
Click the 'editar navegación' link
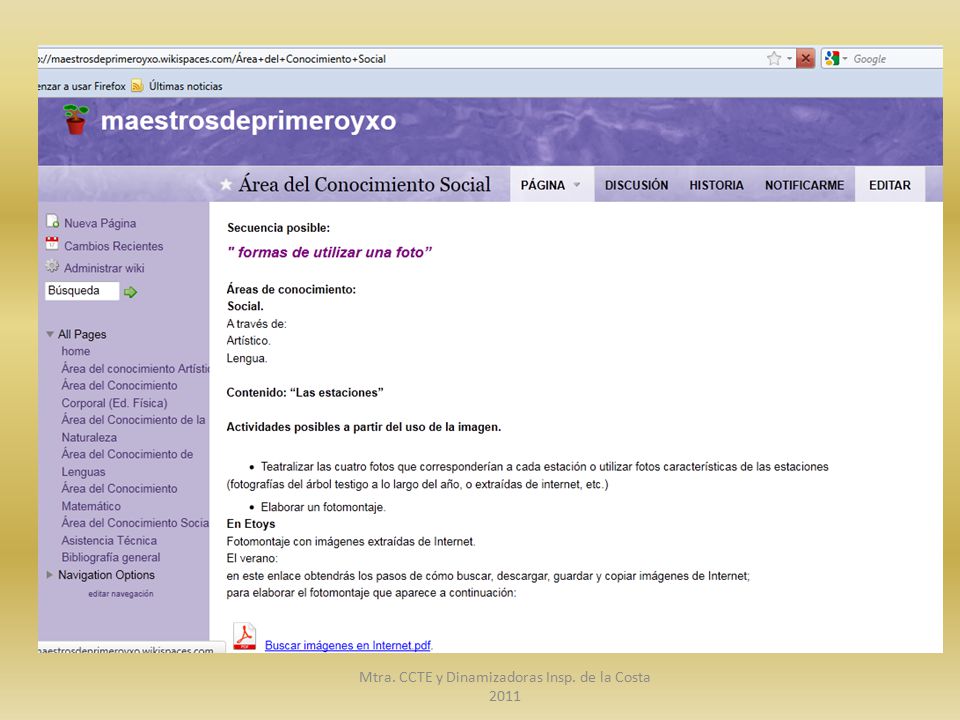pyautogui.click(x=121, y=594)
